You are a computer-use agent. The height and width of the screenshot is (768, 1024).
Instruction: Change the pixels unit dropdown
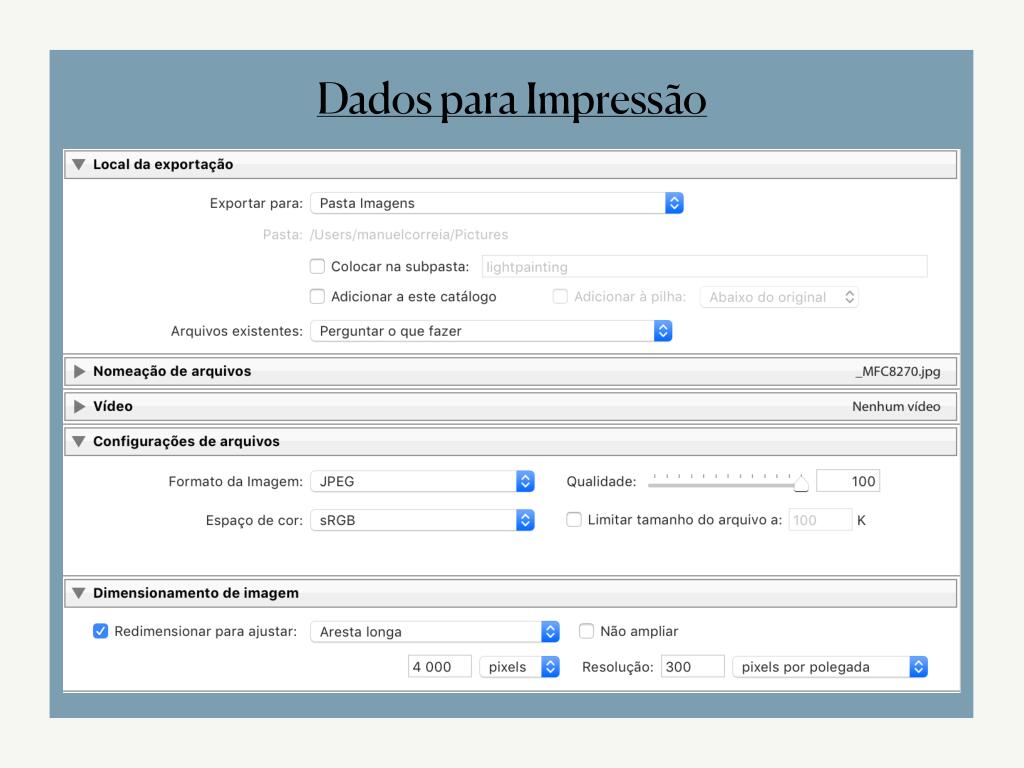pos(519,667)
